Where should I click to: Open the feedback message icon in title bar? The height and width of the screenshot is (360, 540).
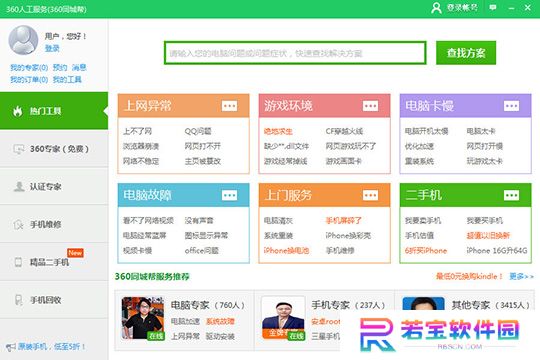pos(493,7)
